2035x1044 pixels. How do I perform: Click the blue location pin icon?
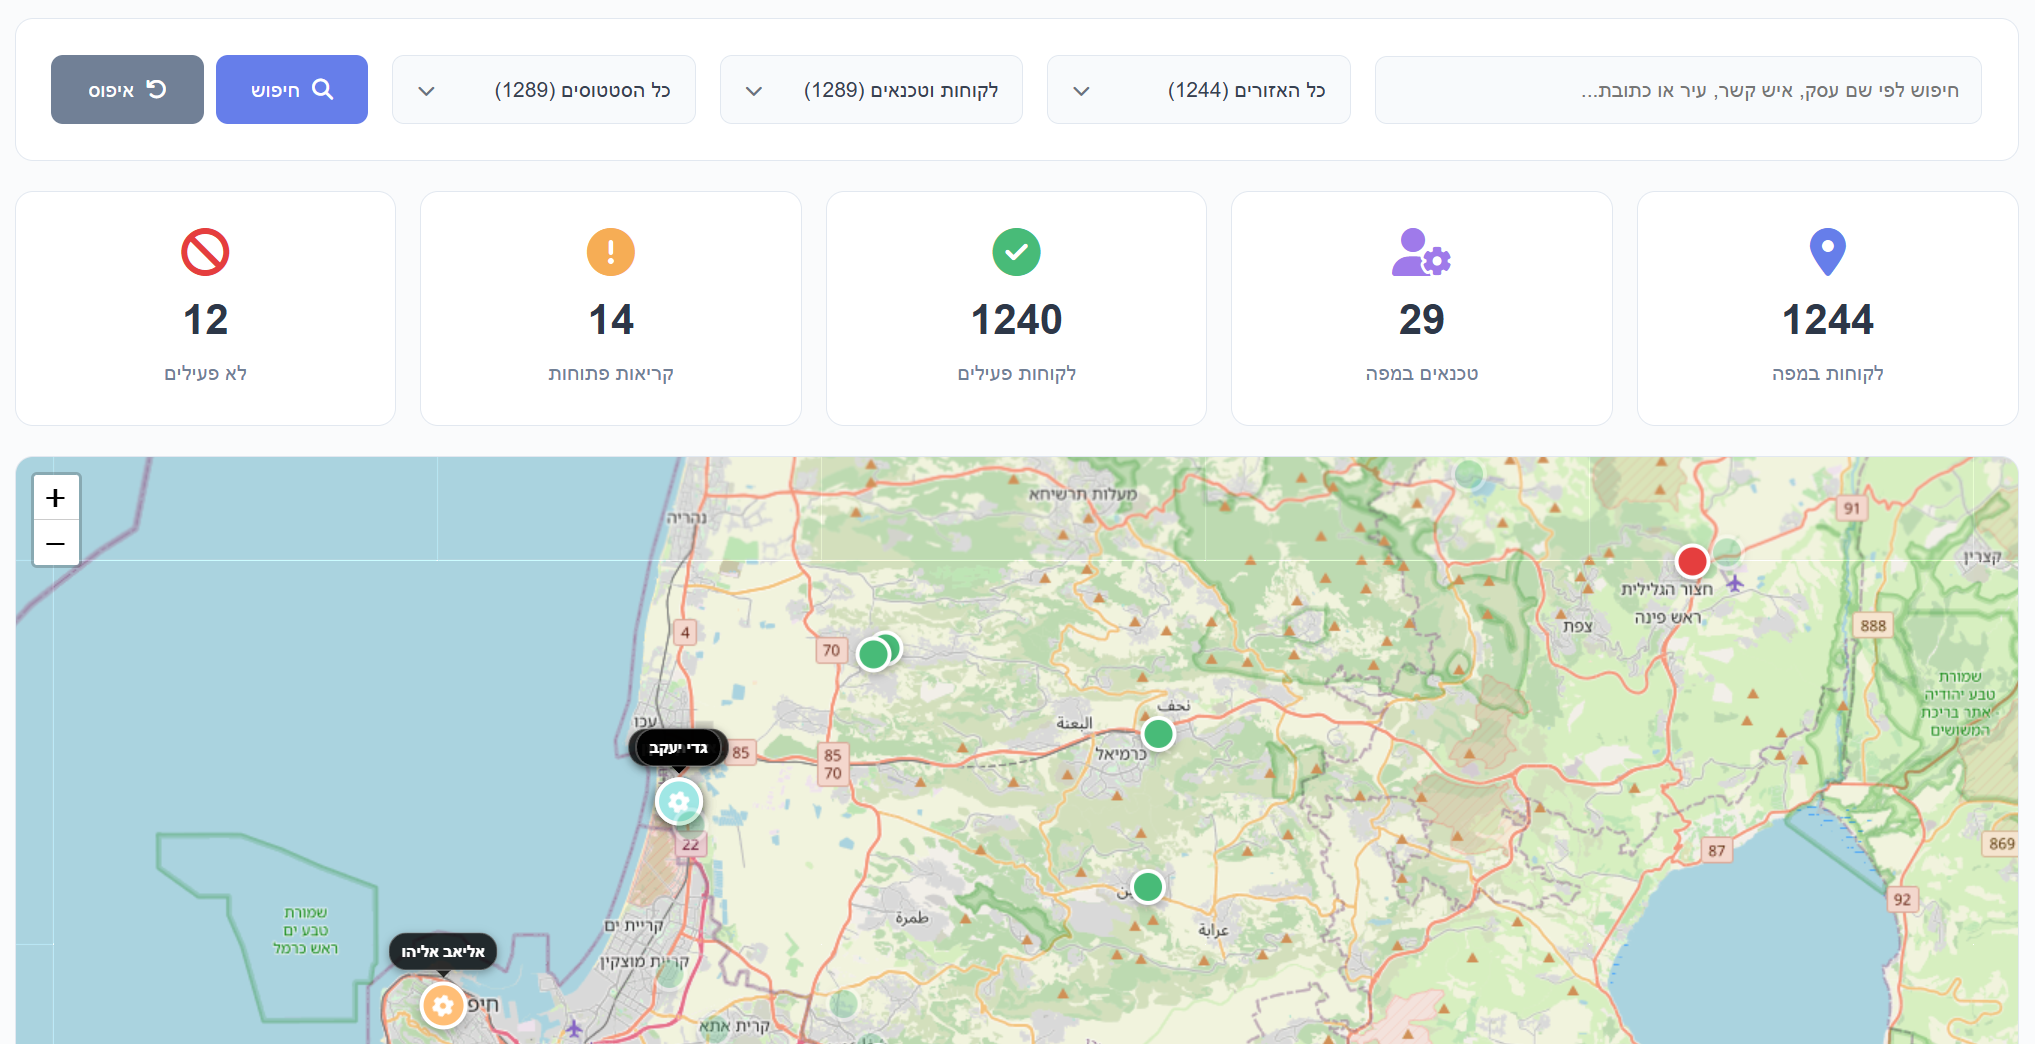[x=1827, y=252]
